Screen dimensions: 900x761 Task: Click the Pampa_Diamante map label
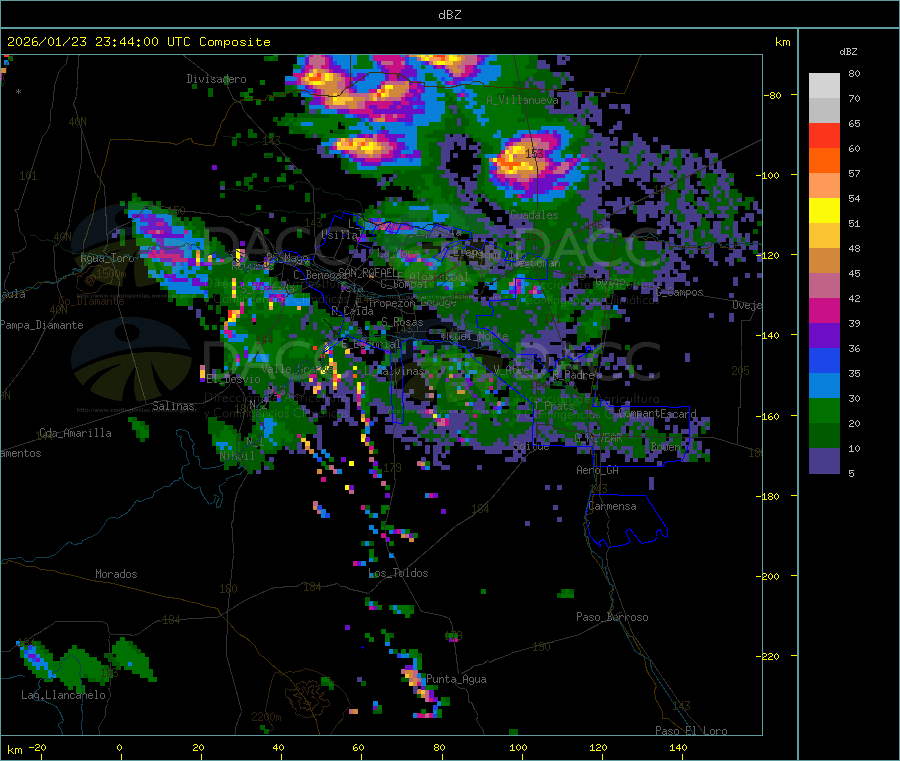point(42,325)
